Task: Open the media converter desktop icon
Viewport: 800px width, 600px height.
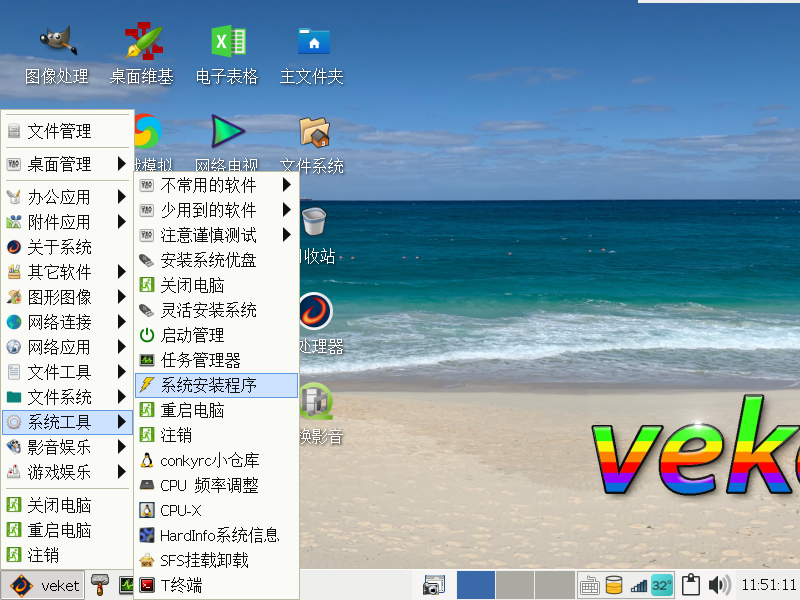Action: click(316, 401)
